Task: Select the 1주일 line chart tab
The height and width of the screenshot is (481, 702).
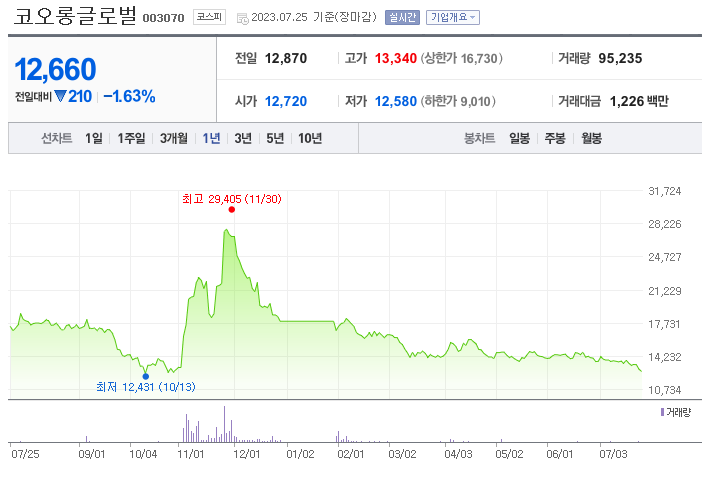Action: click(131, 138)
